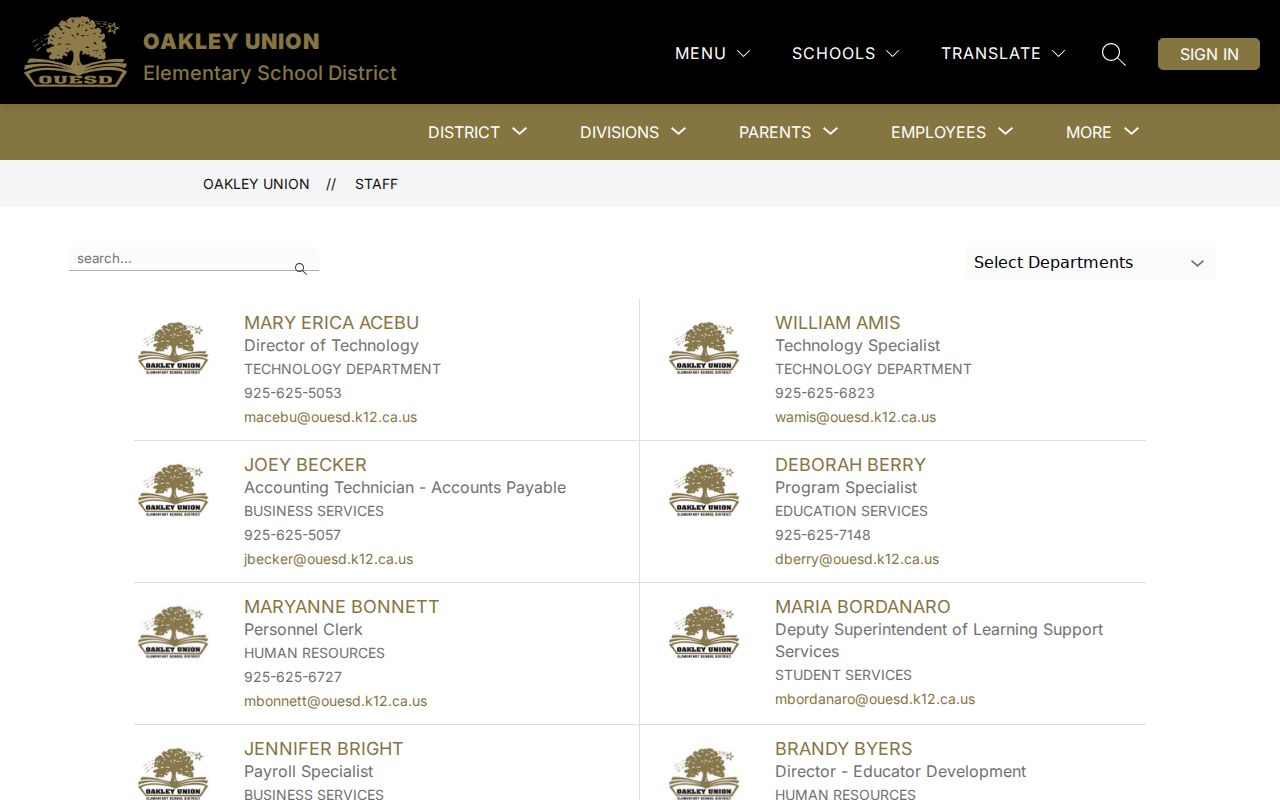
Task: Open JENNIFER BRIGHT's profile
Action: coord(323,749)
